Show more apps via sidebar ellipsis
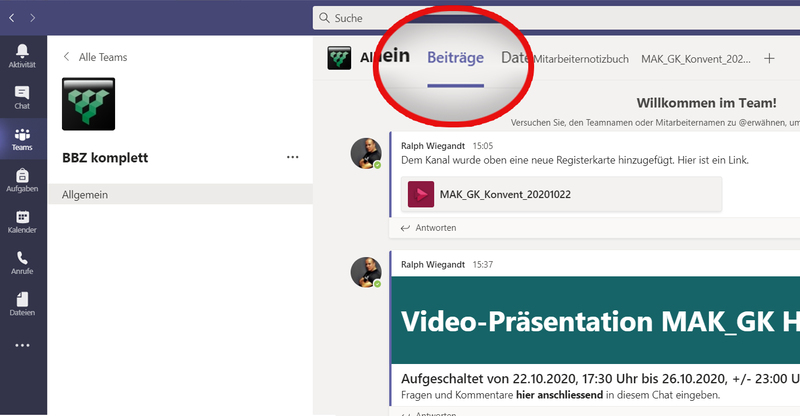800x416 pixels. 22,346
